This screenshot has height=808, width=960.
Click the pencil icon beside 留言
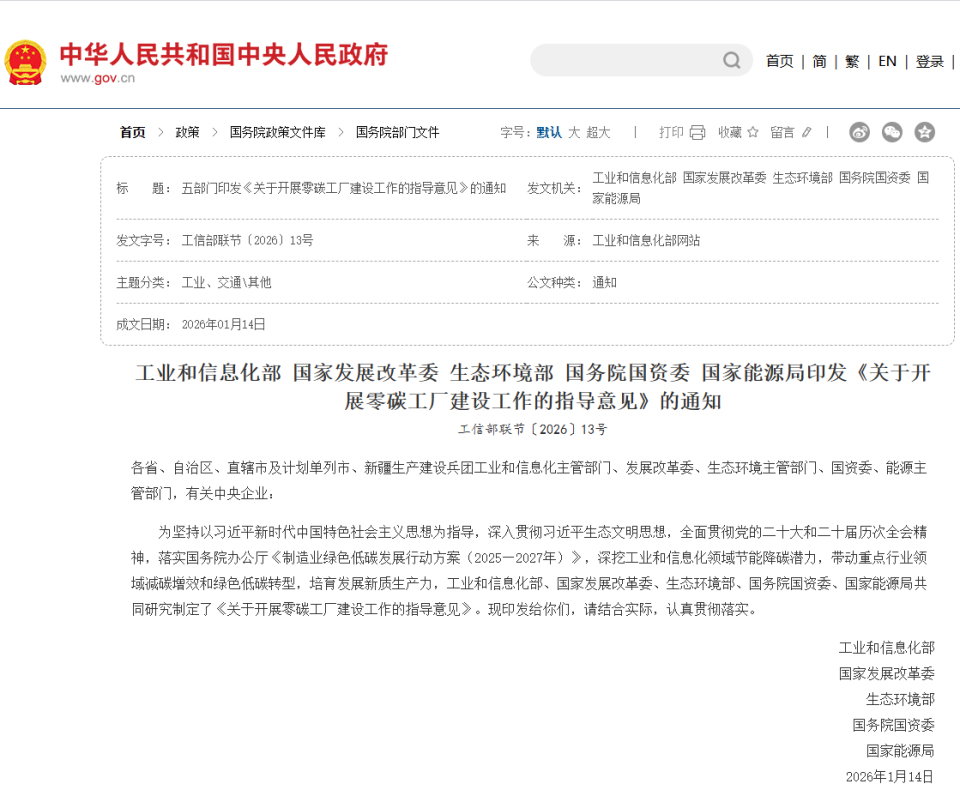click(x=806, y=131)
